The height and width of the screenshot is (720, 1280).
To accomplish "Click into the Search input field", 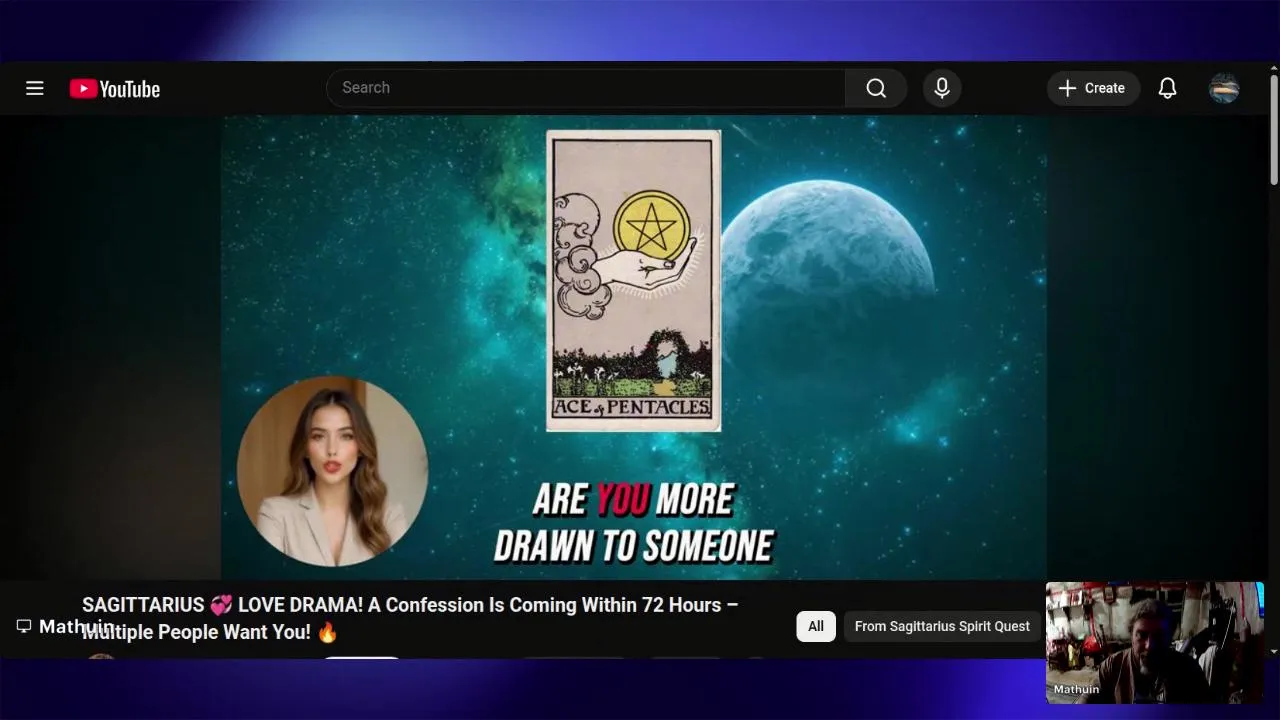I will click(x=586, y=88).
